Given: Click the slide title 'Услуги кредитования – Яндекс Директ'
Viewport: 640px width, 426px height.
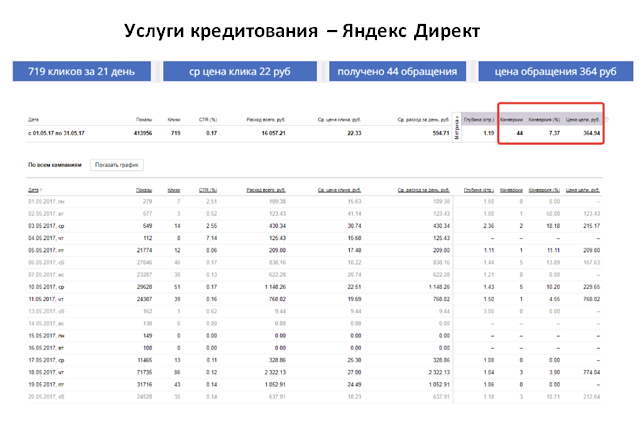Looking at the screenshot, I should (302, 31).
